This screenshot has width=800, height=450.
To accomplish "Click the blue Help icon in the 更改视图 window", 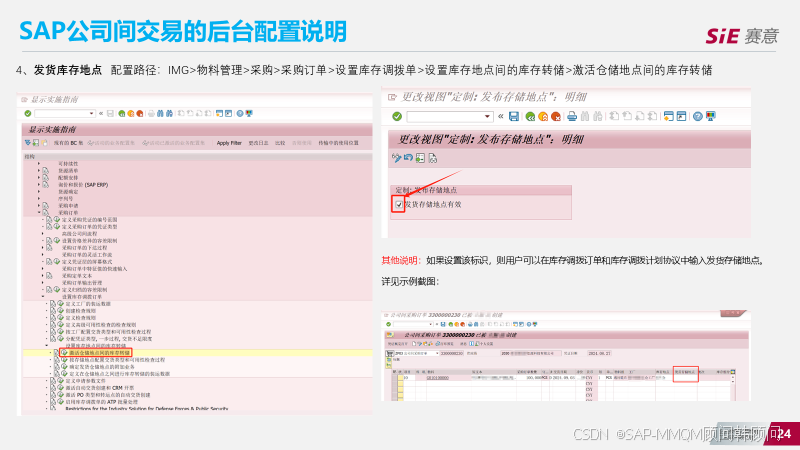I will pos(697,116).
